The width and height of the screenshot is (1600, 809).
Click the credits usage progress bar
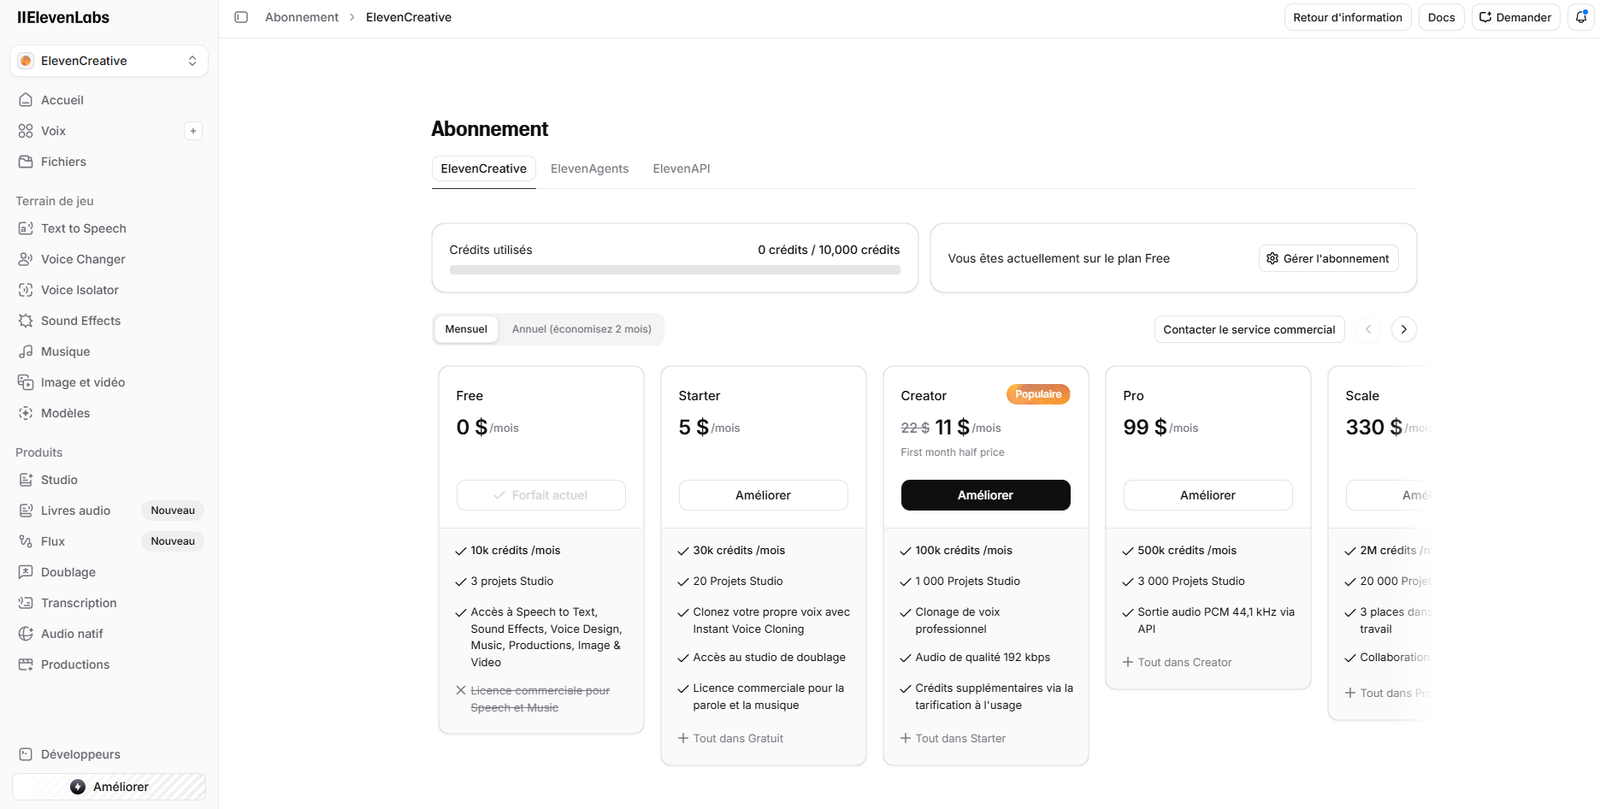click(674, 270)
